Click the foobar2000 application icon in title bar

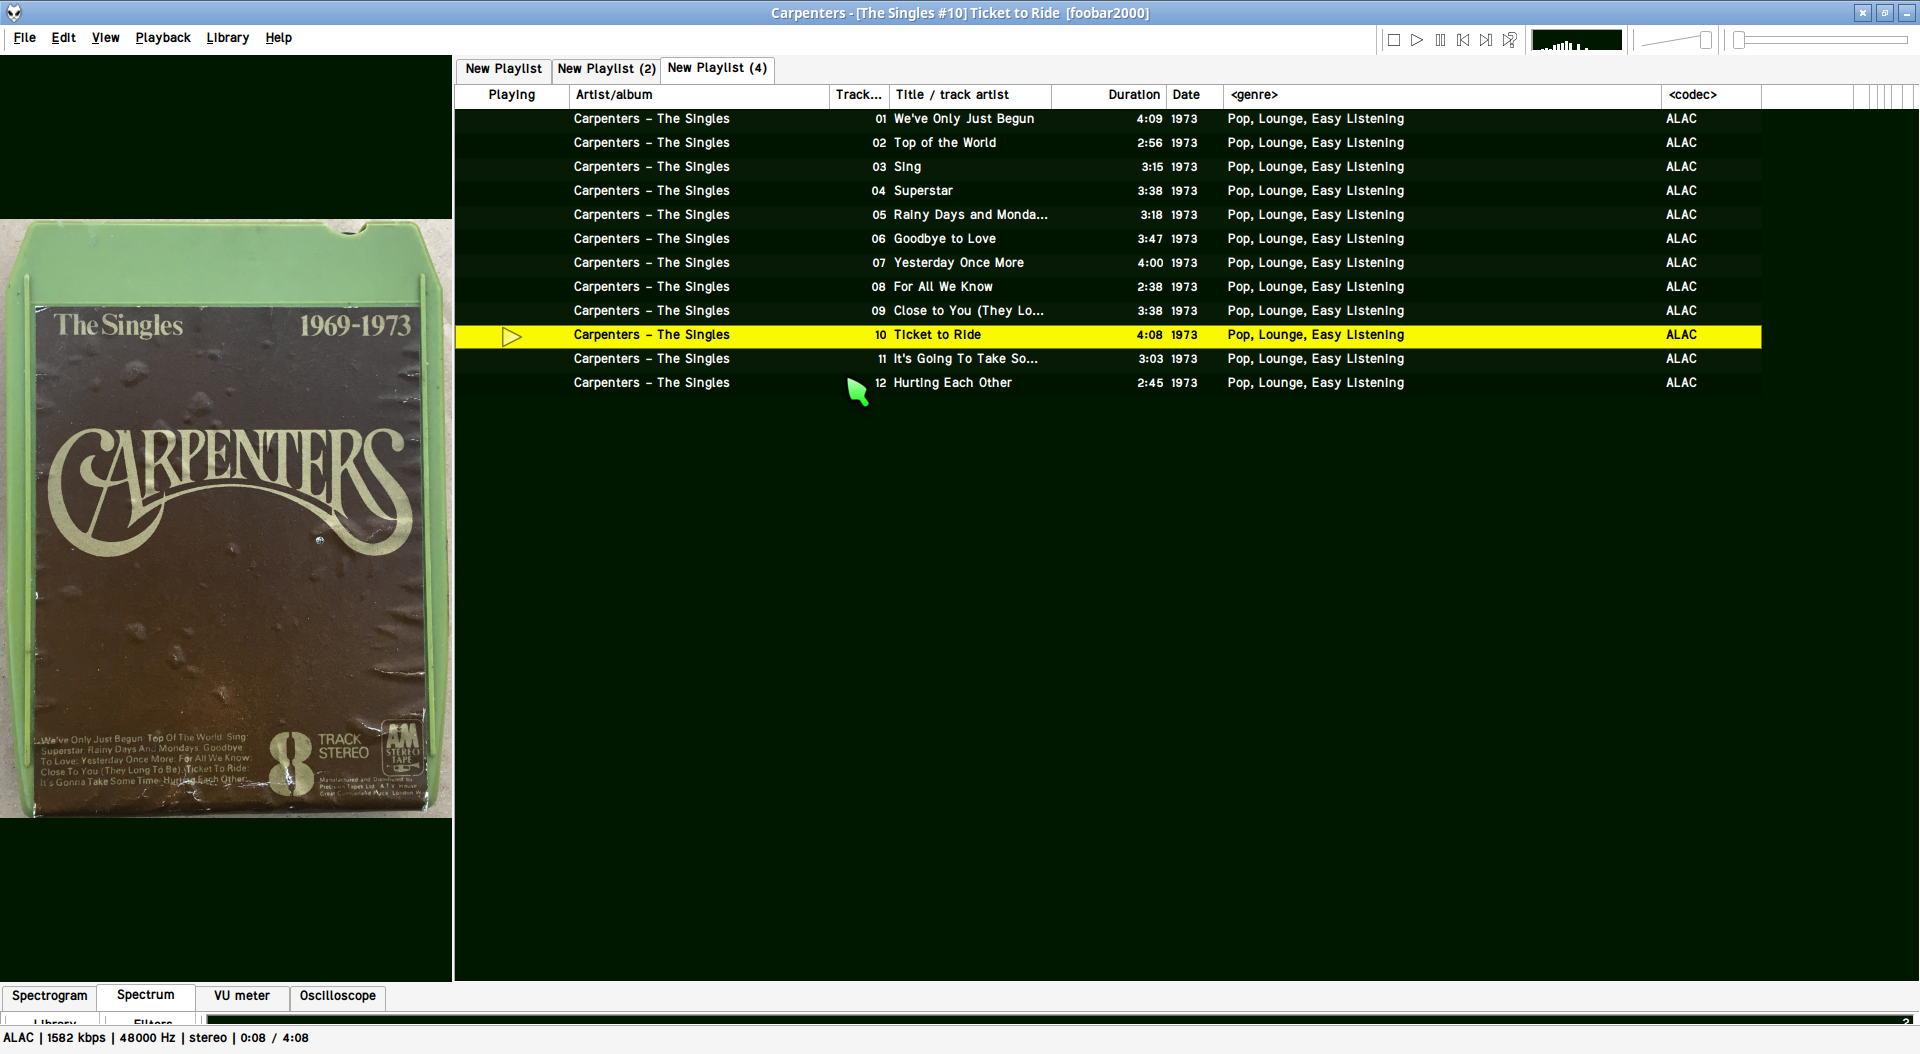(14, 13)
